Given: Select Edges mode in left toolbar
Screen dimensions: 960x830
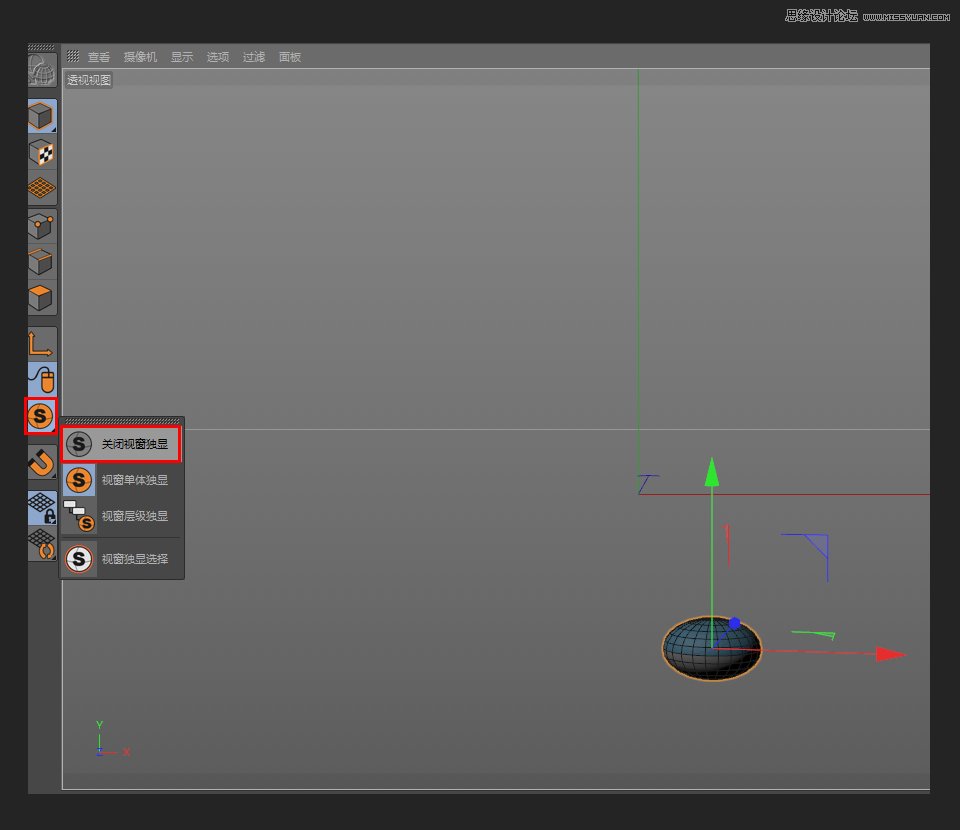Looking at the screenshot, I should (x=42, y=262).
